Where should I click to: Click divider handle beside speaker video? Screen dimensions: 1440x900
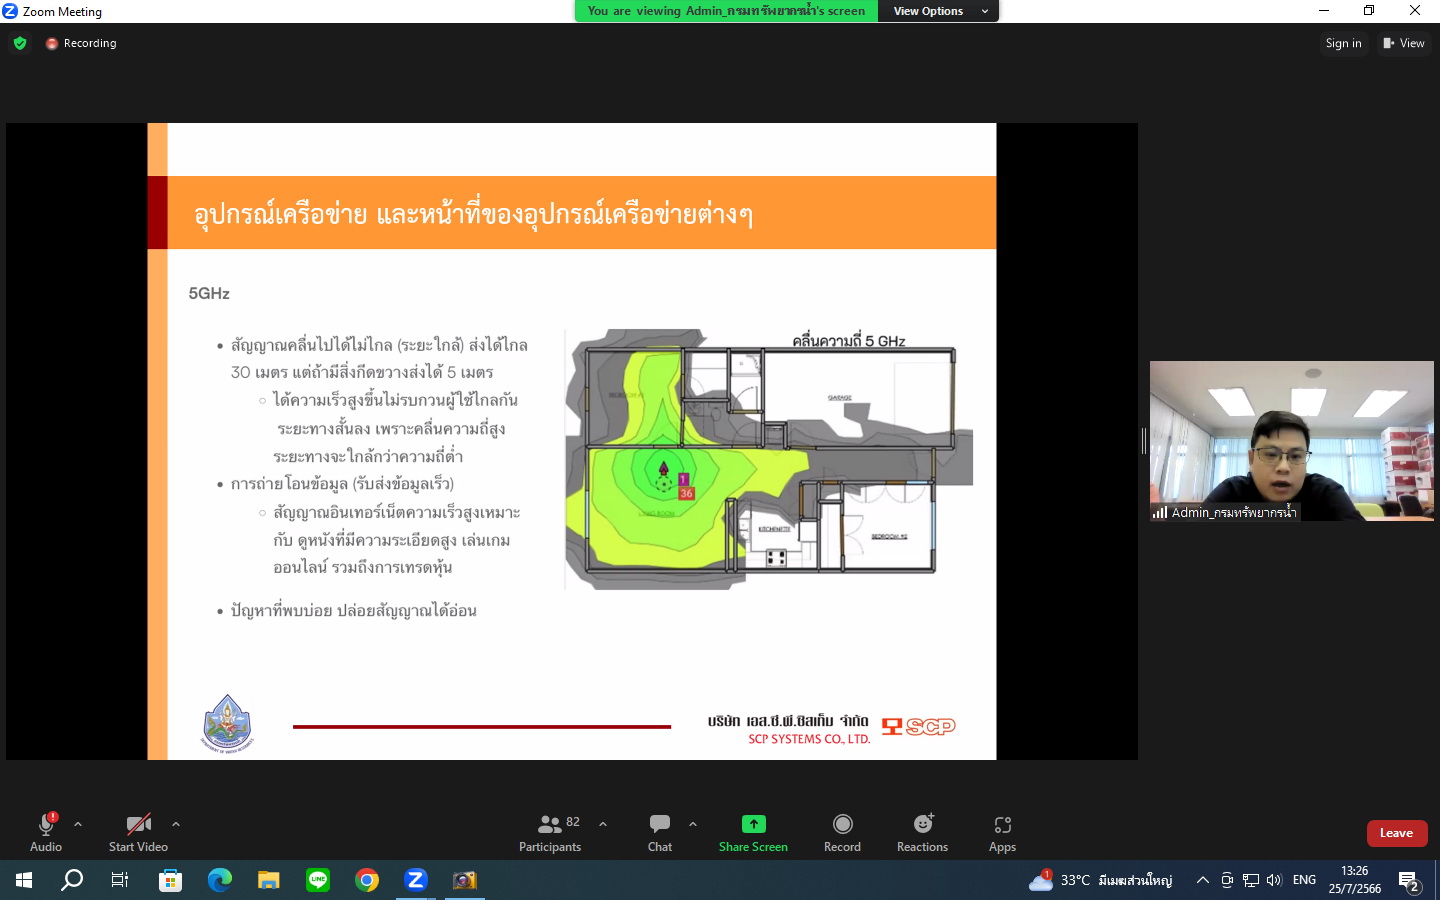pos(1144,441)
